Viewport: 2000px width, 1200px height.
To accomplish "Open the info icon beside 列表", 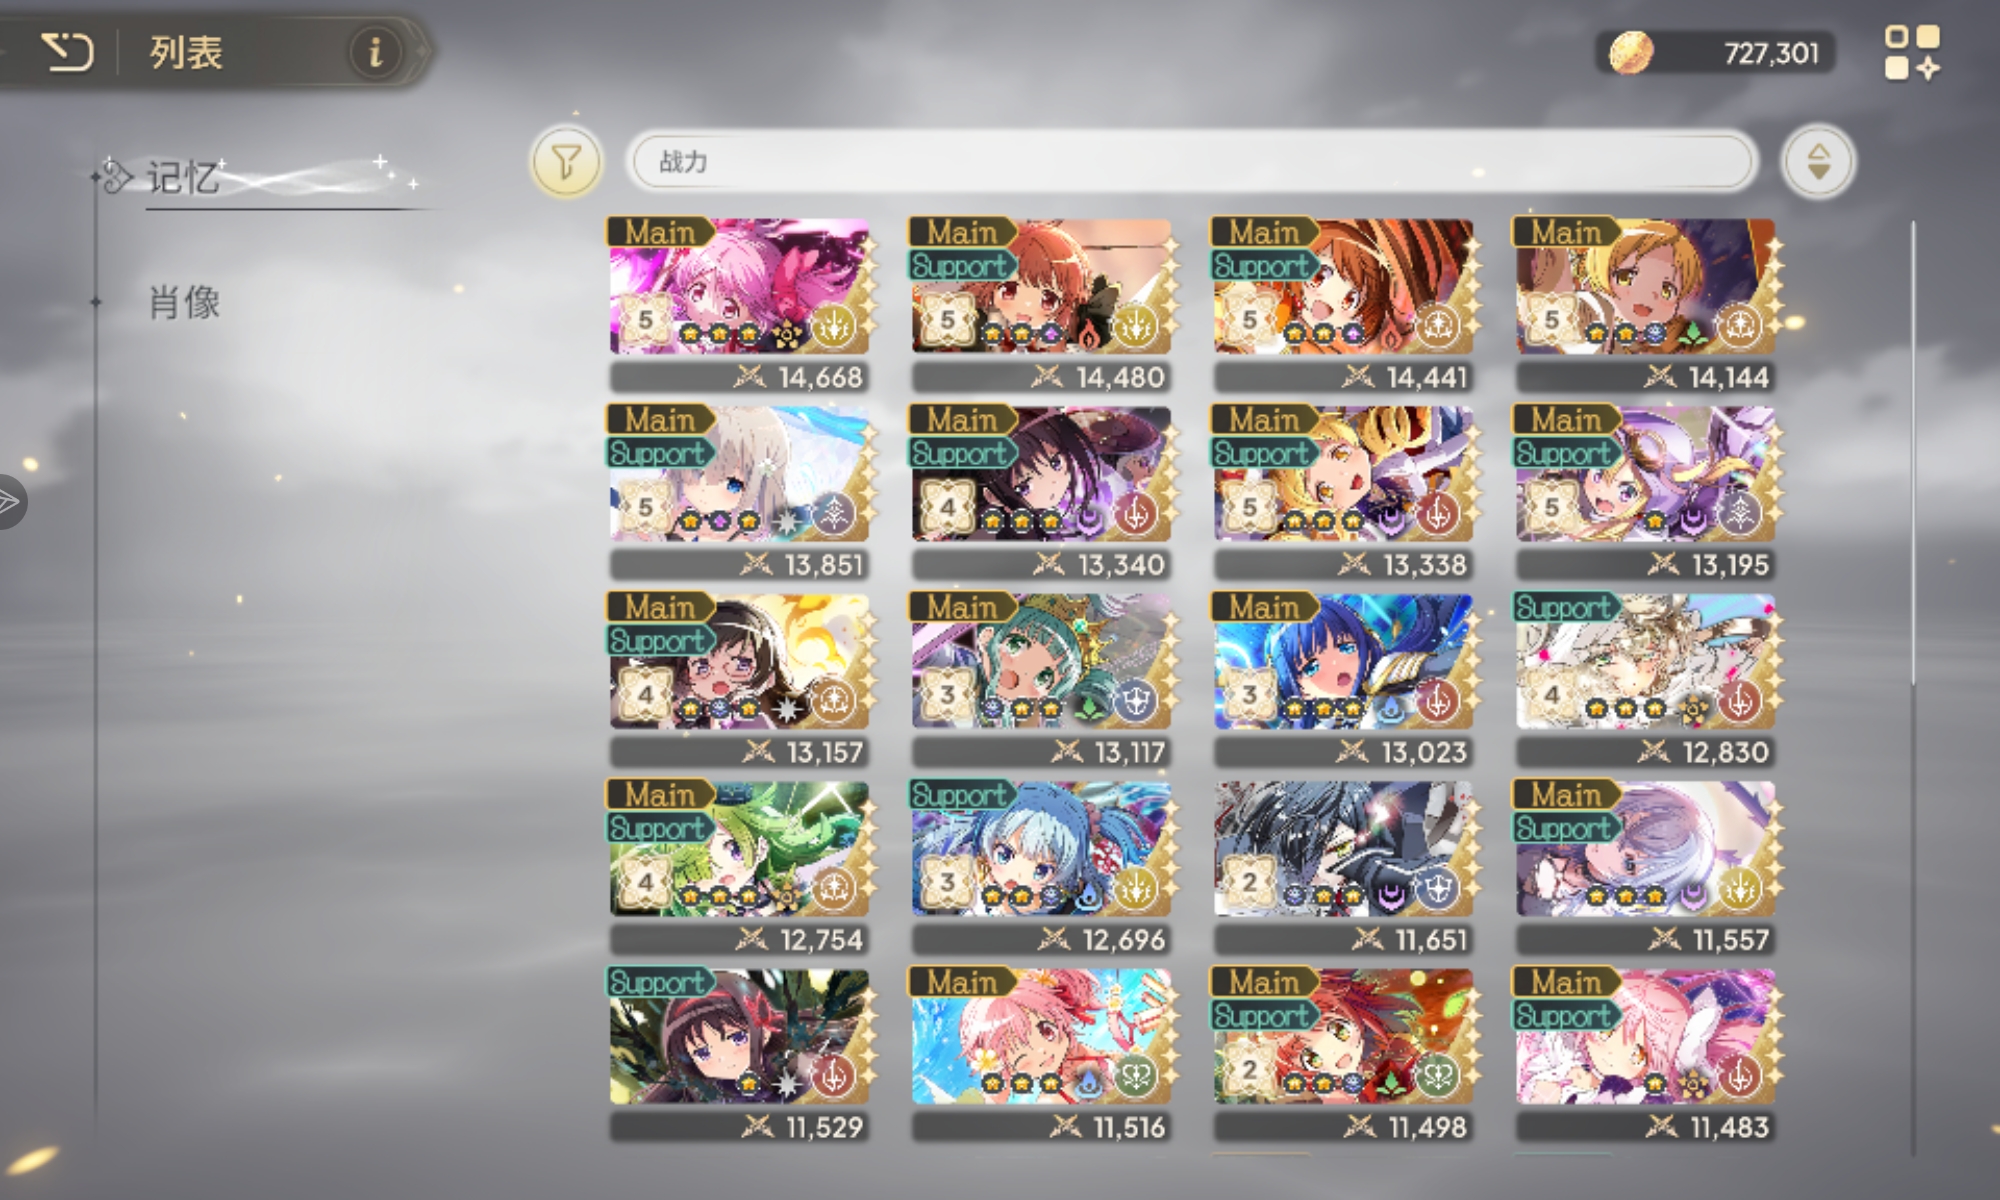I will click(375, 51).
